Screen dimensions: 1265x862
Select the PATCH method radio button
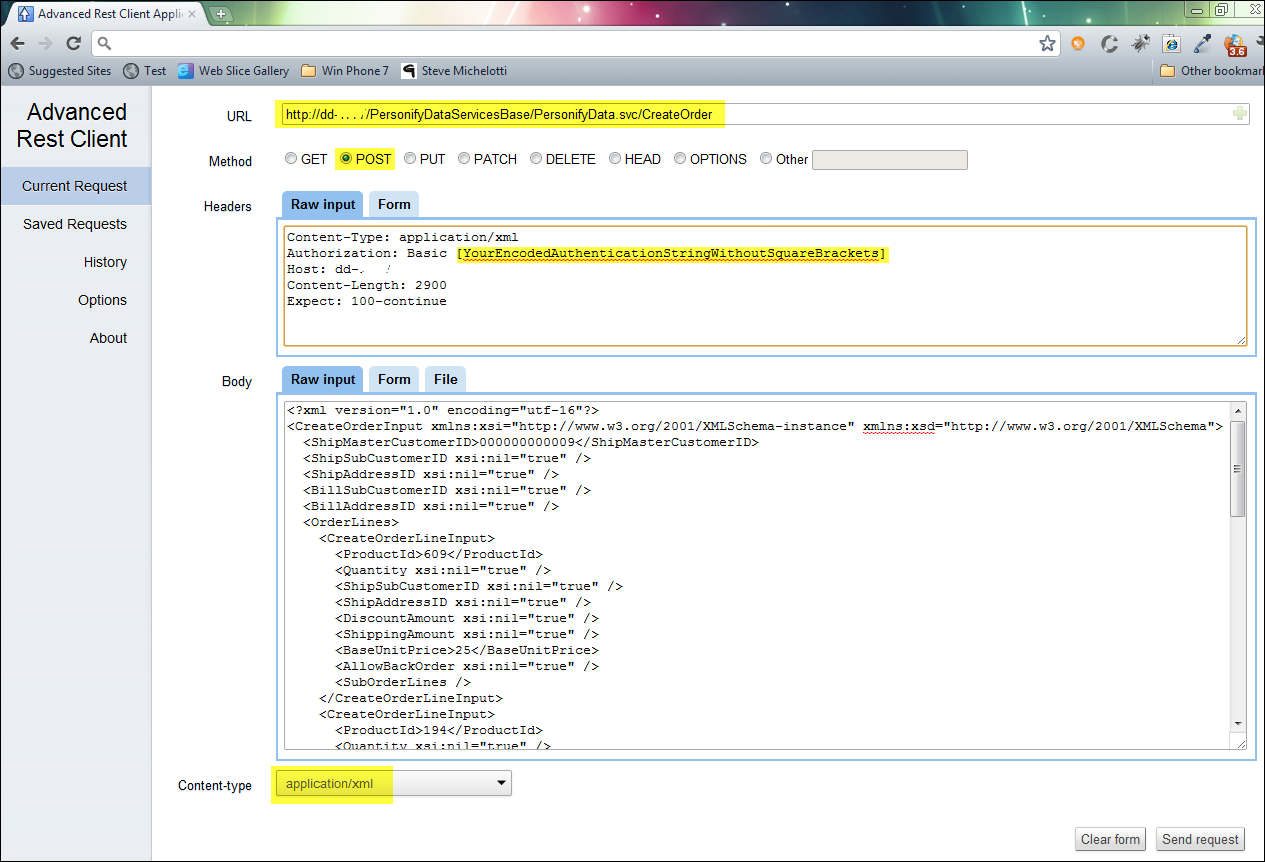click(464, 159)
